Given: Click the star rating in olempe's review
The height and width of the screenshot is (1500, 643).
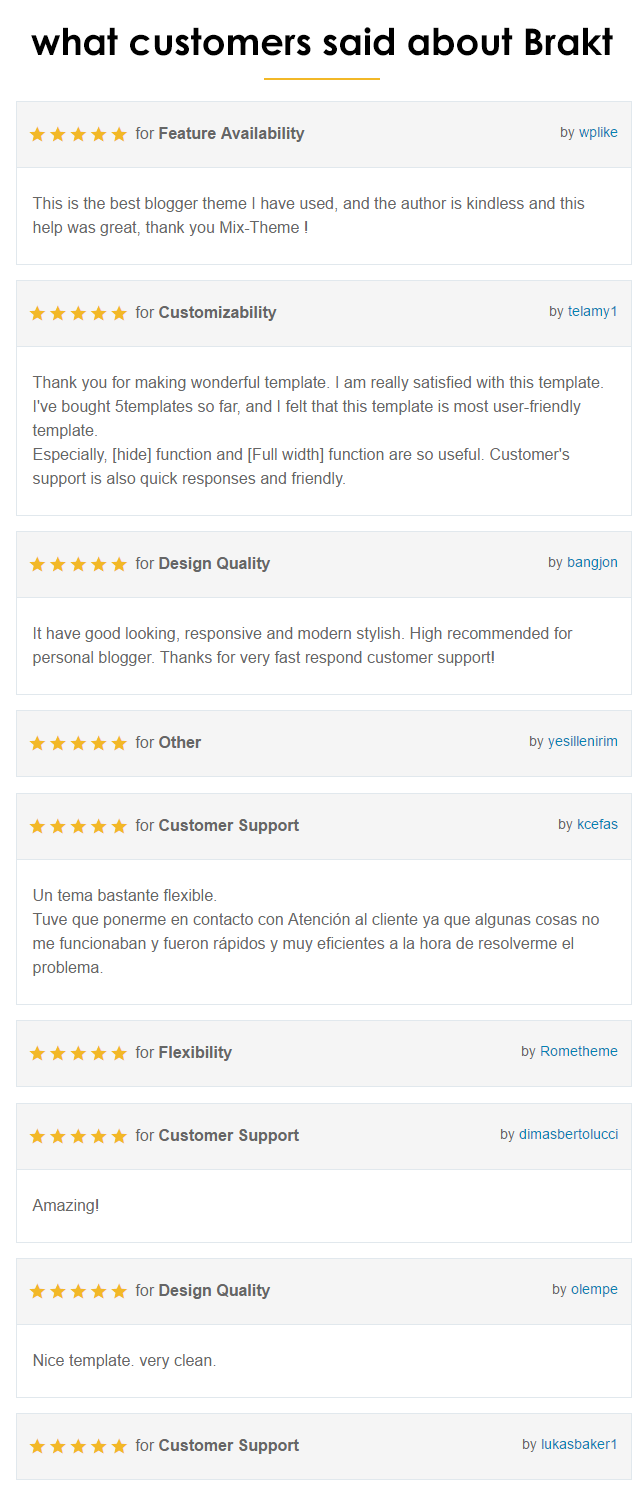Looking at the screenshot, I should (78, 1291).
